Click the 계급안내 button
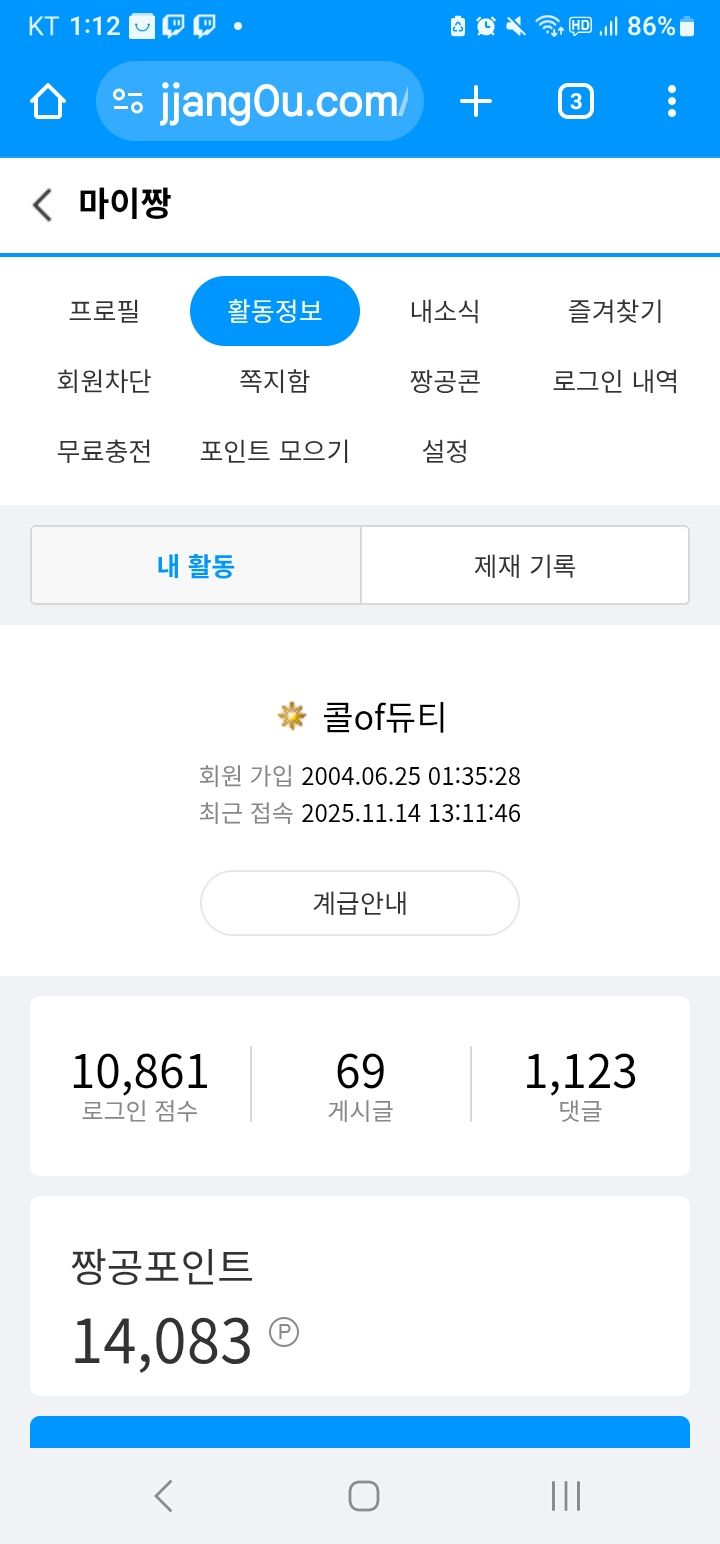Screen dimensions: 720x1544 point(360,903)
